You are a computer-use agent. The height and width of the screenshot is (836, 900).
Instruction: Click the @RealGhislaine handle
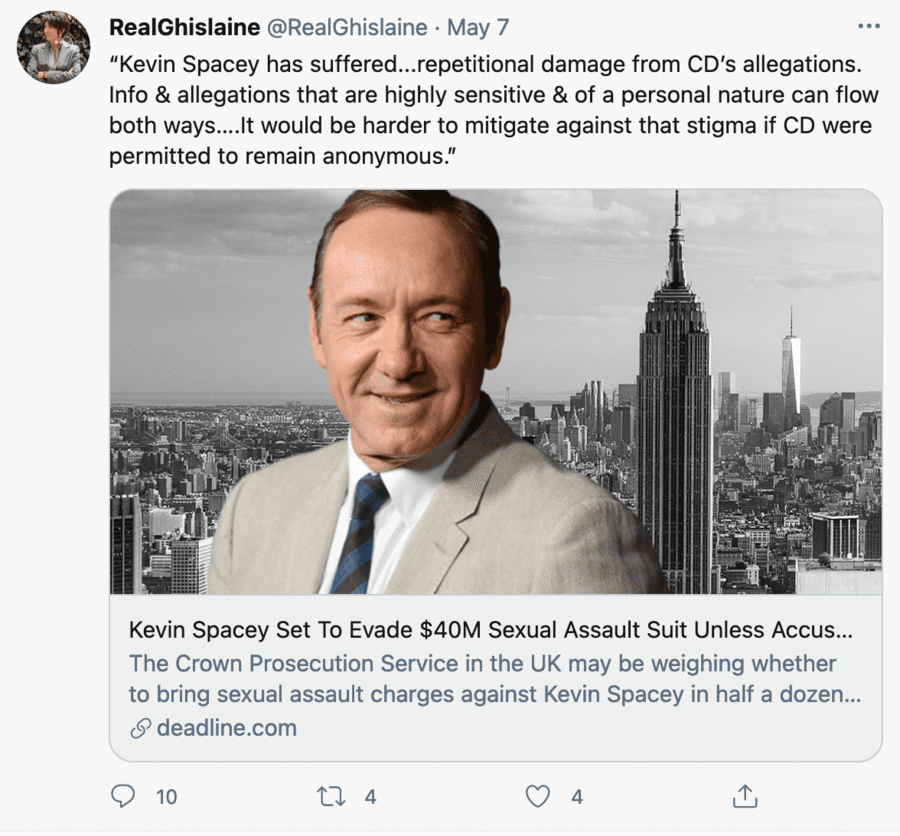click(349, 27)
